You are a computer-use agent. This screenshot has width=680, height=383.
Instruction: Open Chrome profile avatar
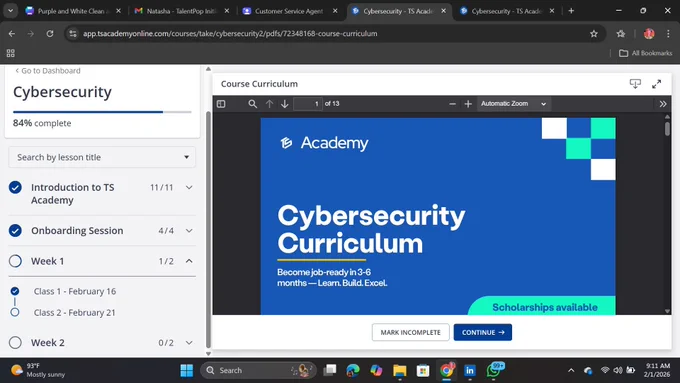coord(649,34)
